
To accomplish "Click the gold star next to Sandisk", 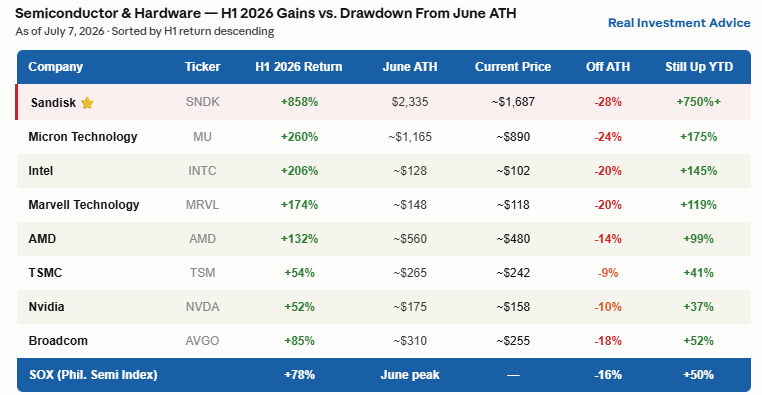I will 87,103.
